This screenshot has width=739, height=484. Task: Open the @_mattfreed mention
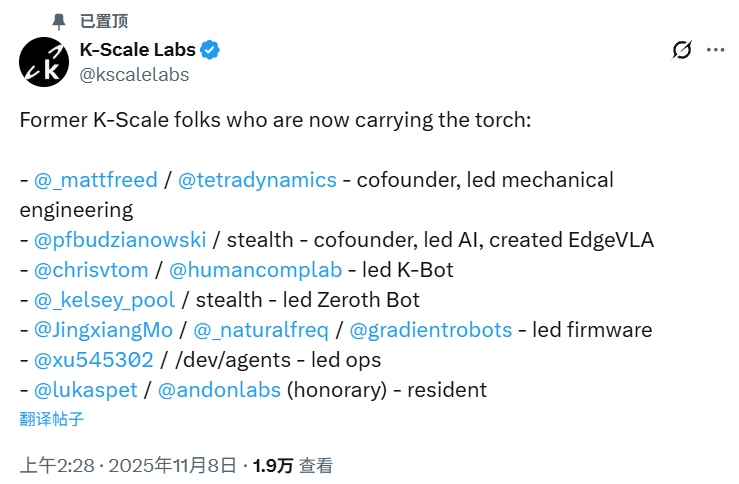95,180
